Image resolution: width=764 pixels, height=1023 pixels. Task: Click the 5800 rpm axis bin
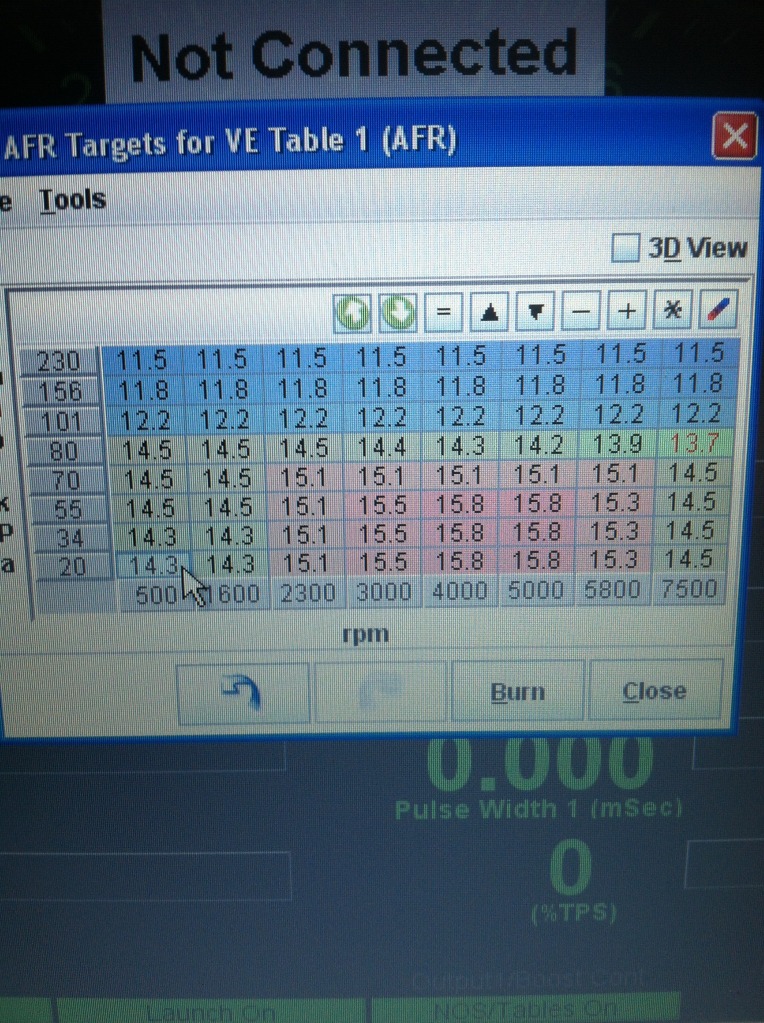pos(613,588)
